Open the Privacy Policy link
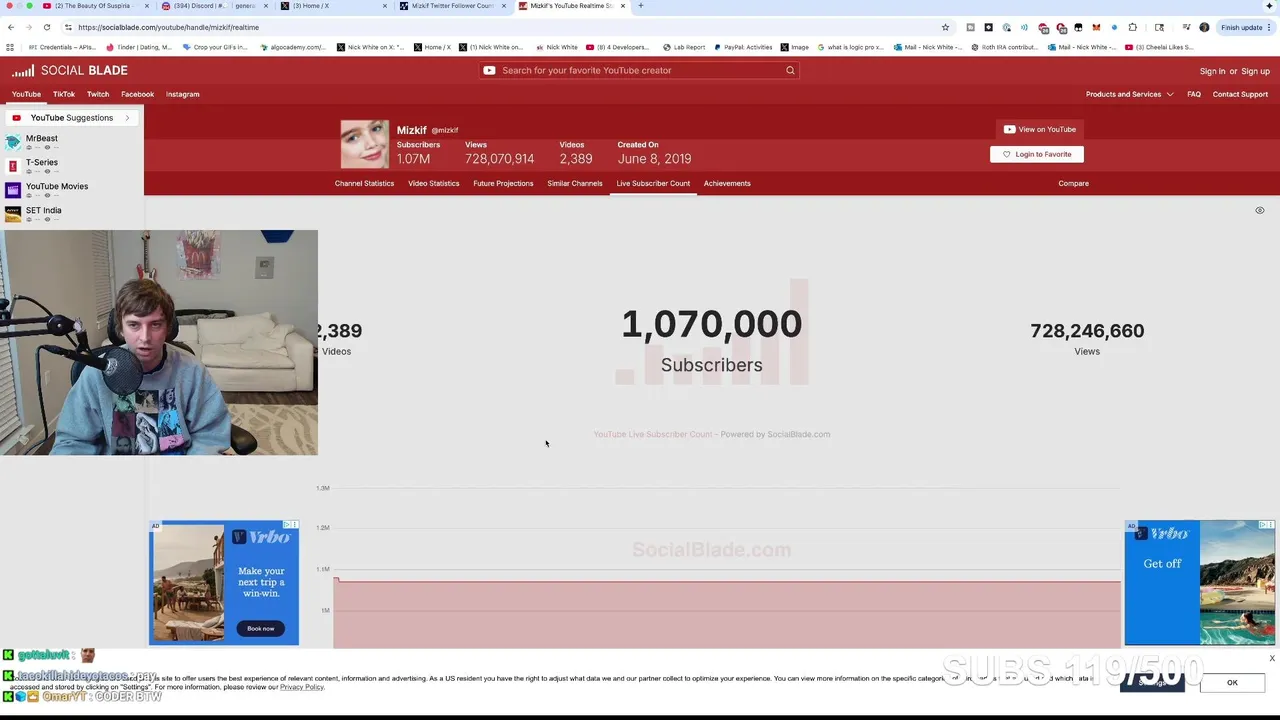The height and width of the screenshot is (720, 1280). pos(301,687)
